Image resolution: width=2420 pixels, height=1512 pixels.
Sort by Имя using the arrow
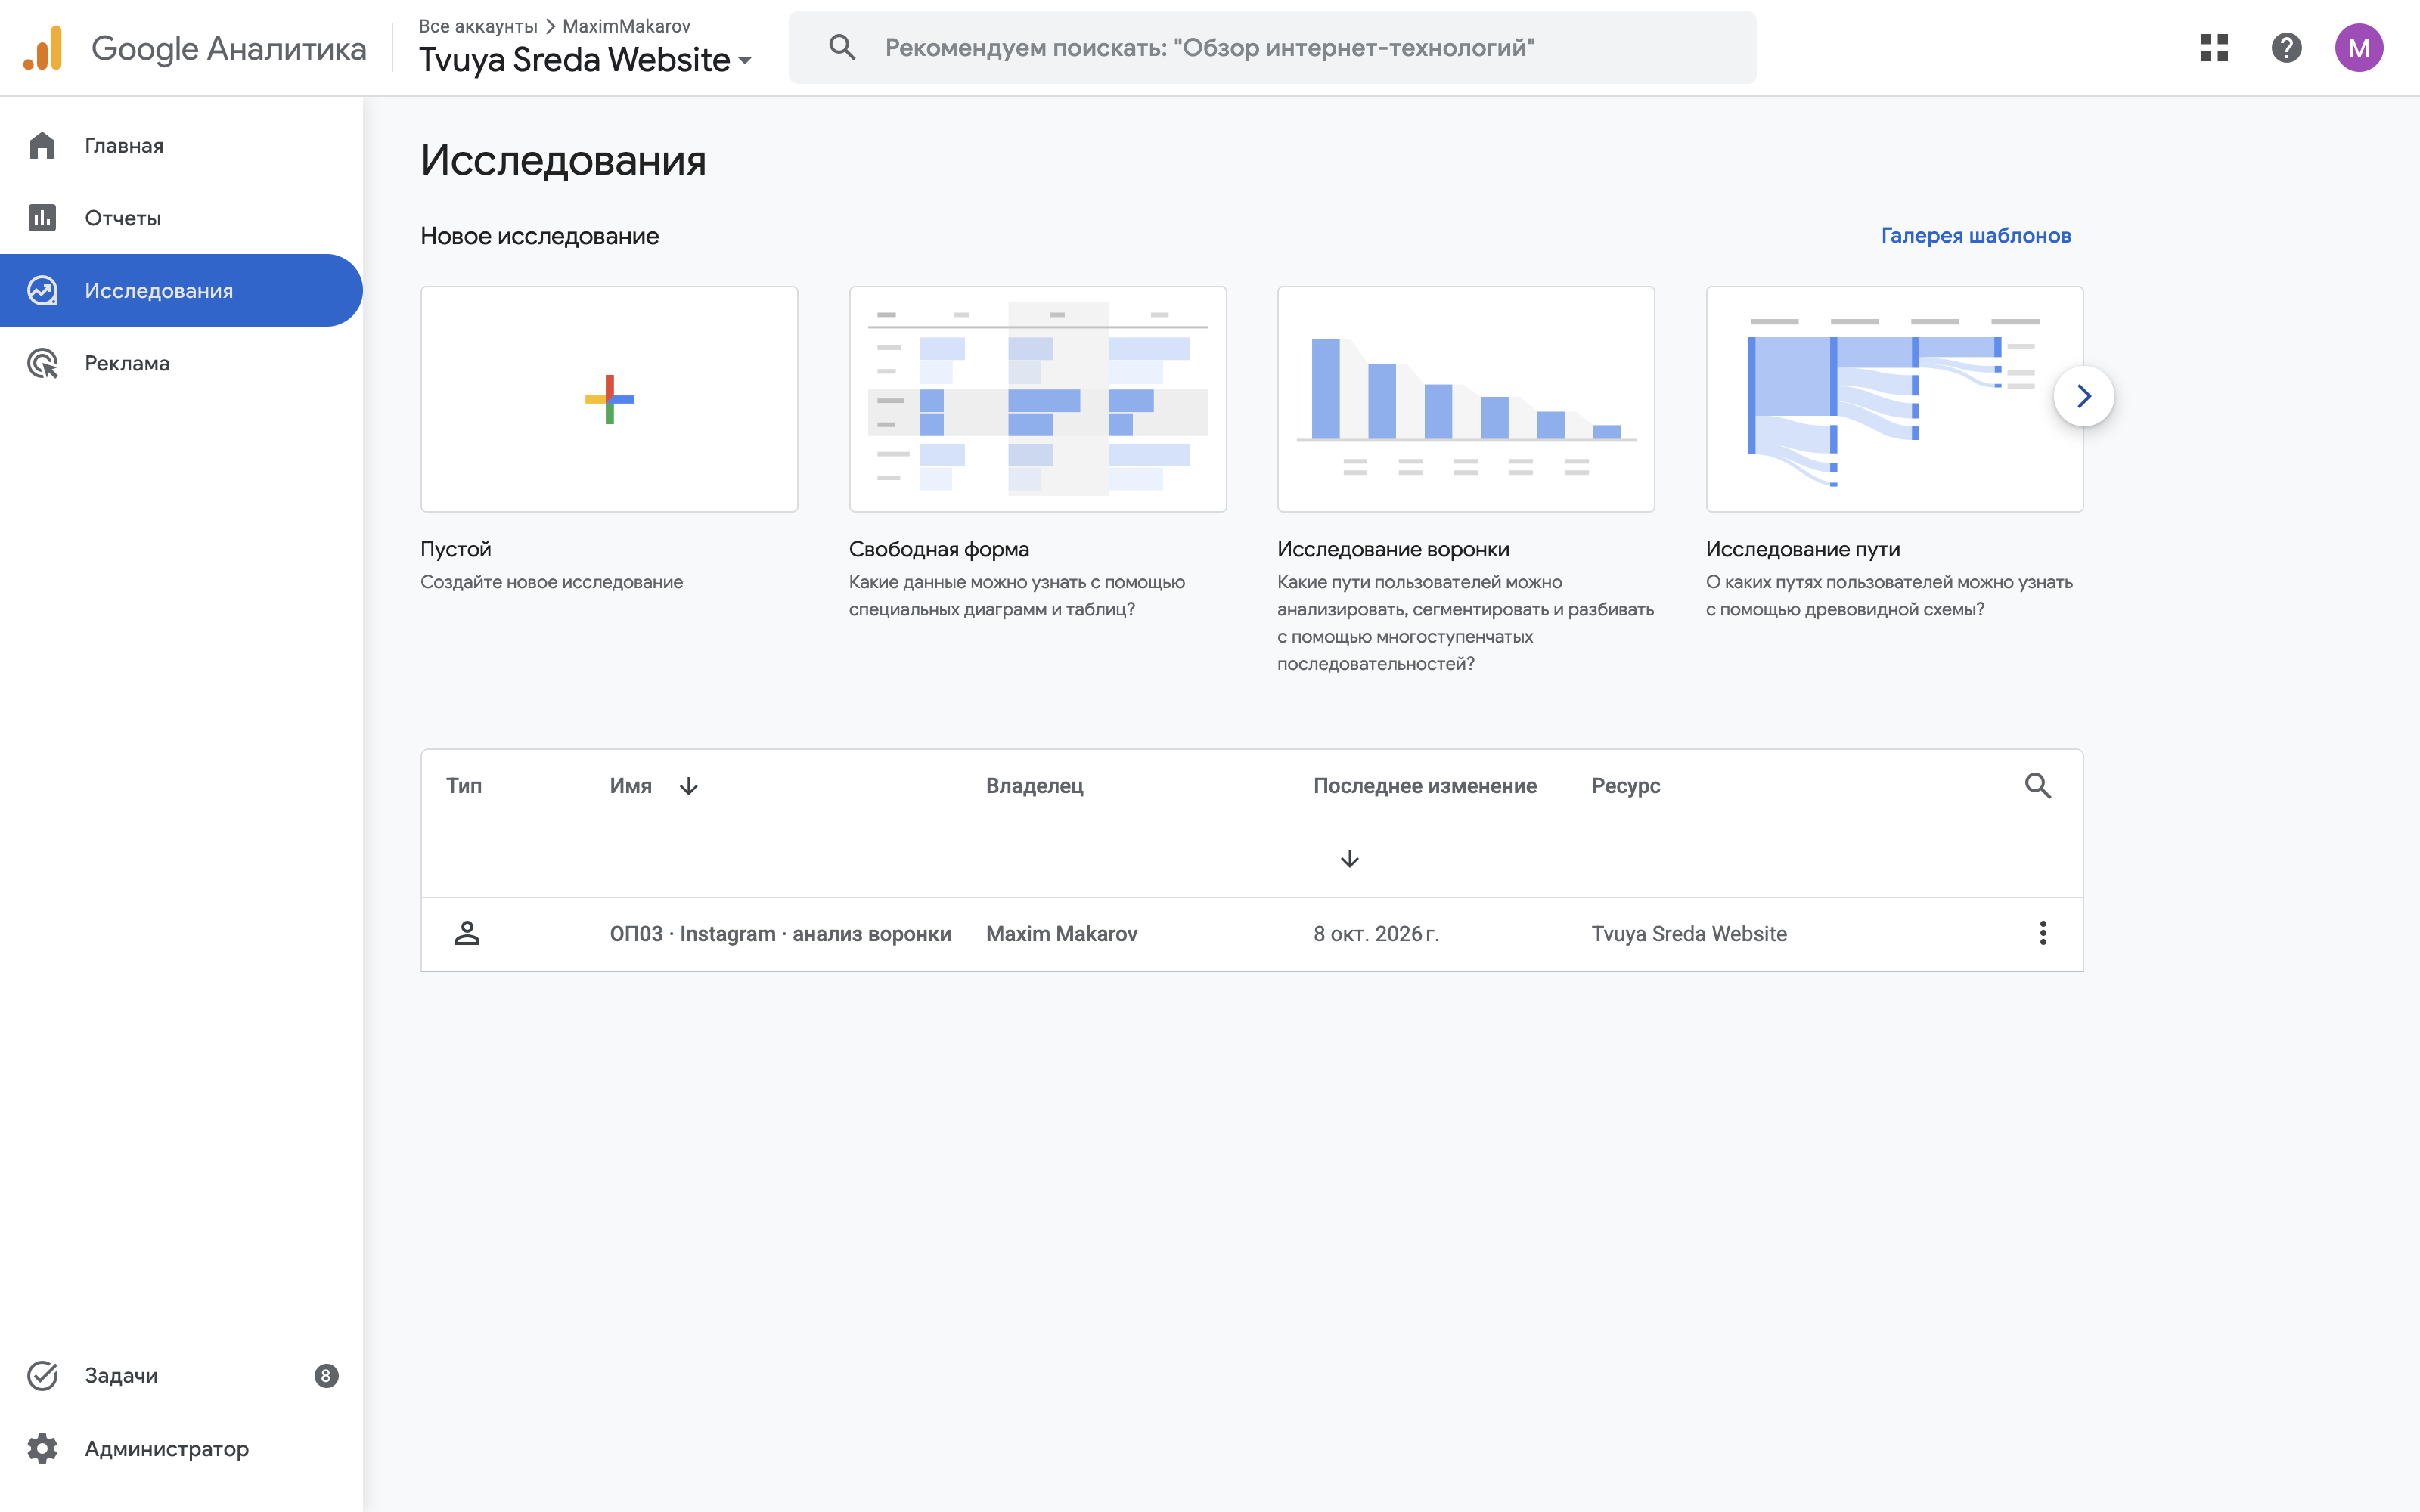[689, 786]
